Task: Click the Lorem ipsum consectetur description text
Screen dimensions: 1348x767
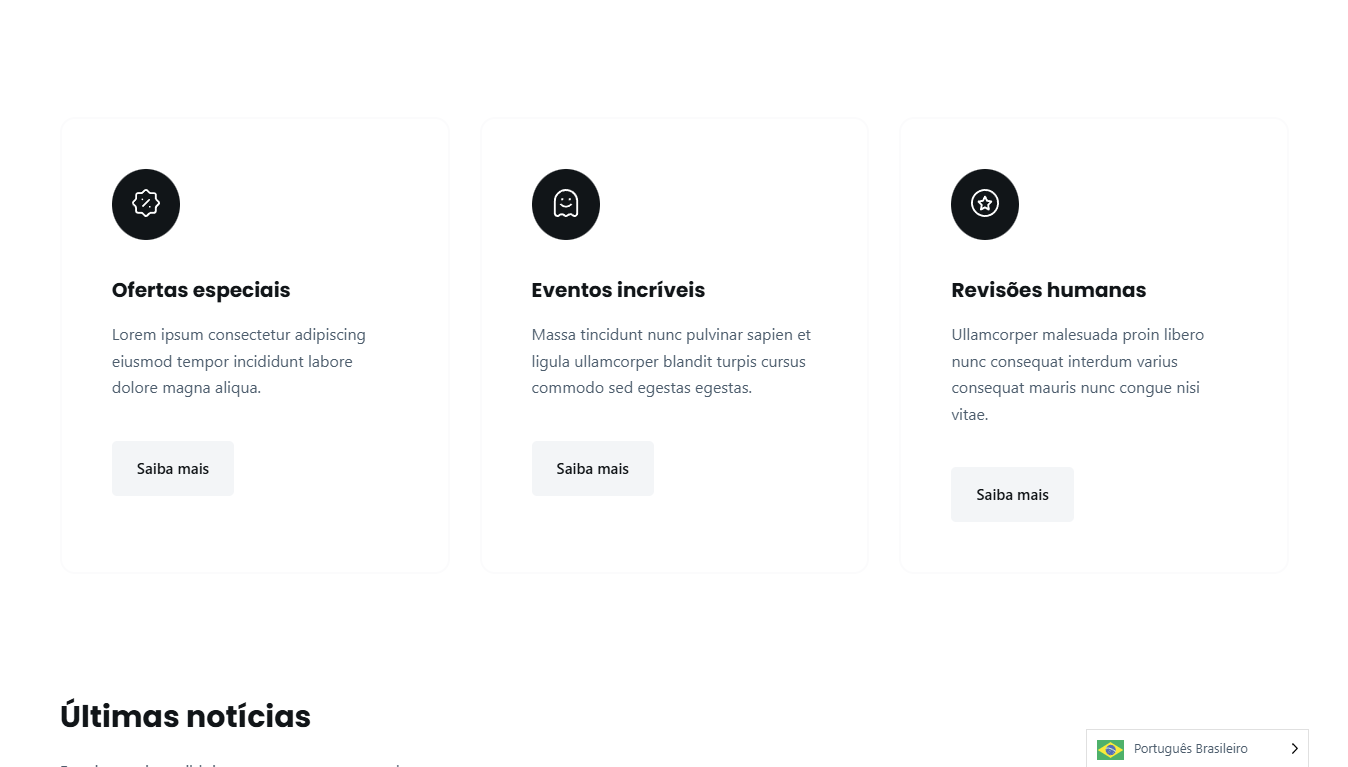Action: coord(239,361)
